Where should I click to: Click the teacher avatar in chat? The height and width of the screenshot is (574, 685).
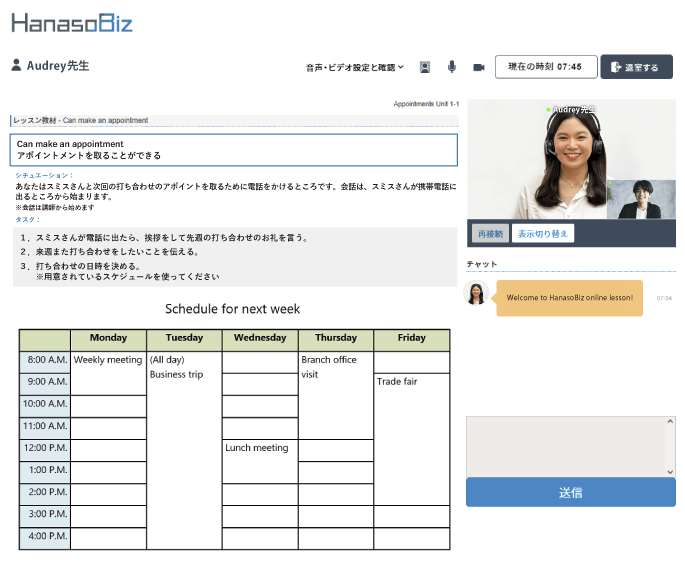click(x=476, y=293)
